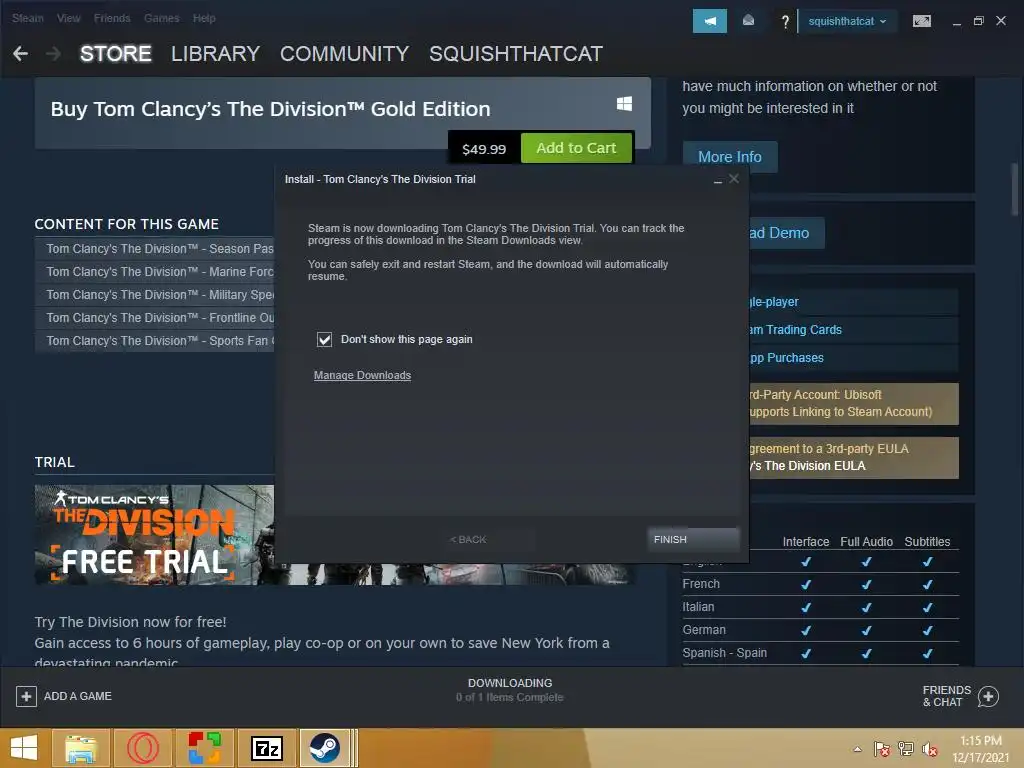Click the Italian language row
The image size is (1024, 768).
(820, 607)
